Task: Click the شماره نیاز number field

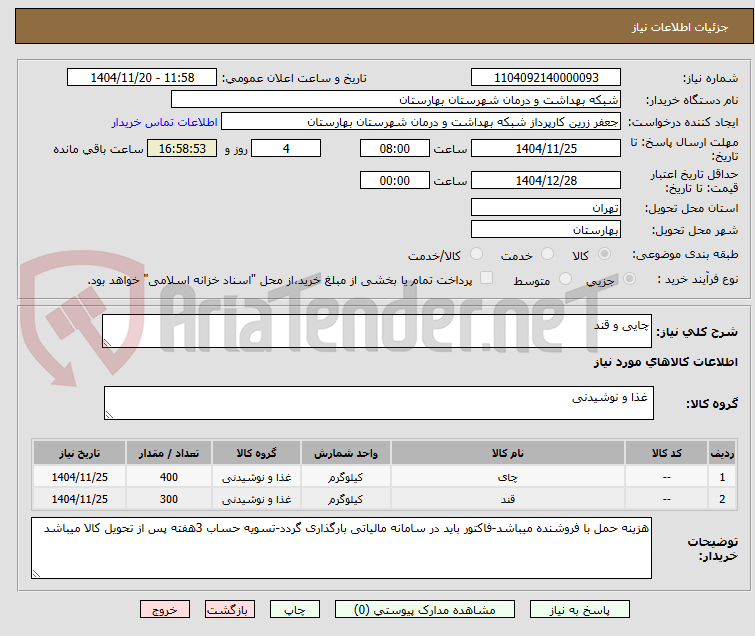Action: (x=546, y=78)
